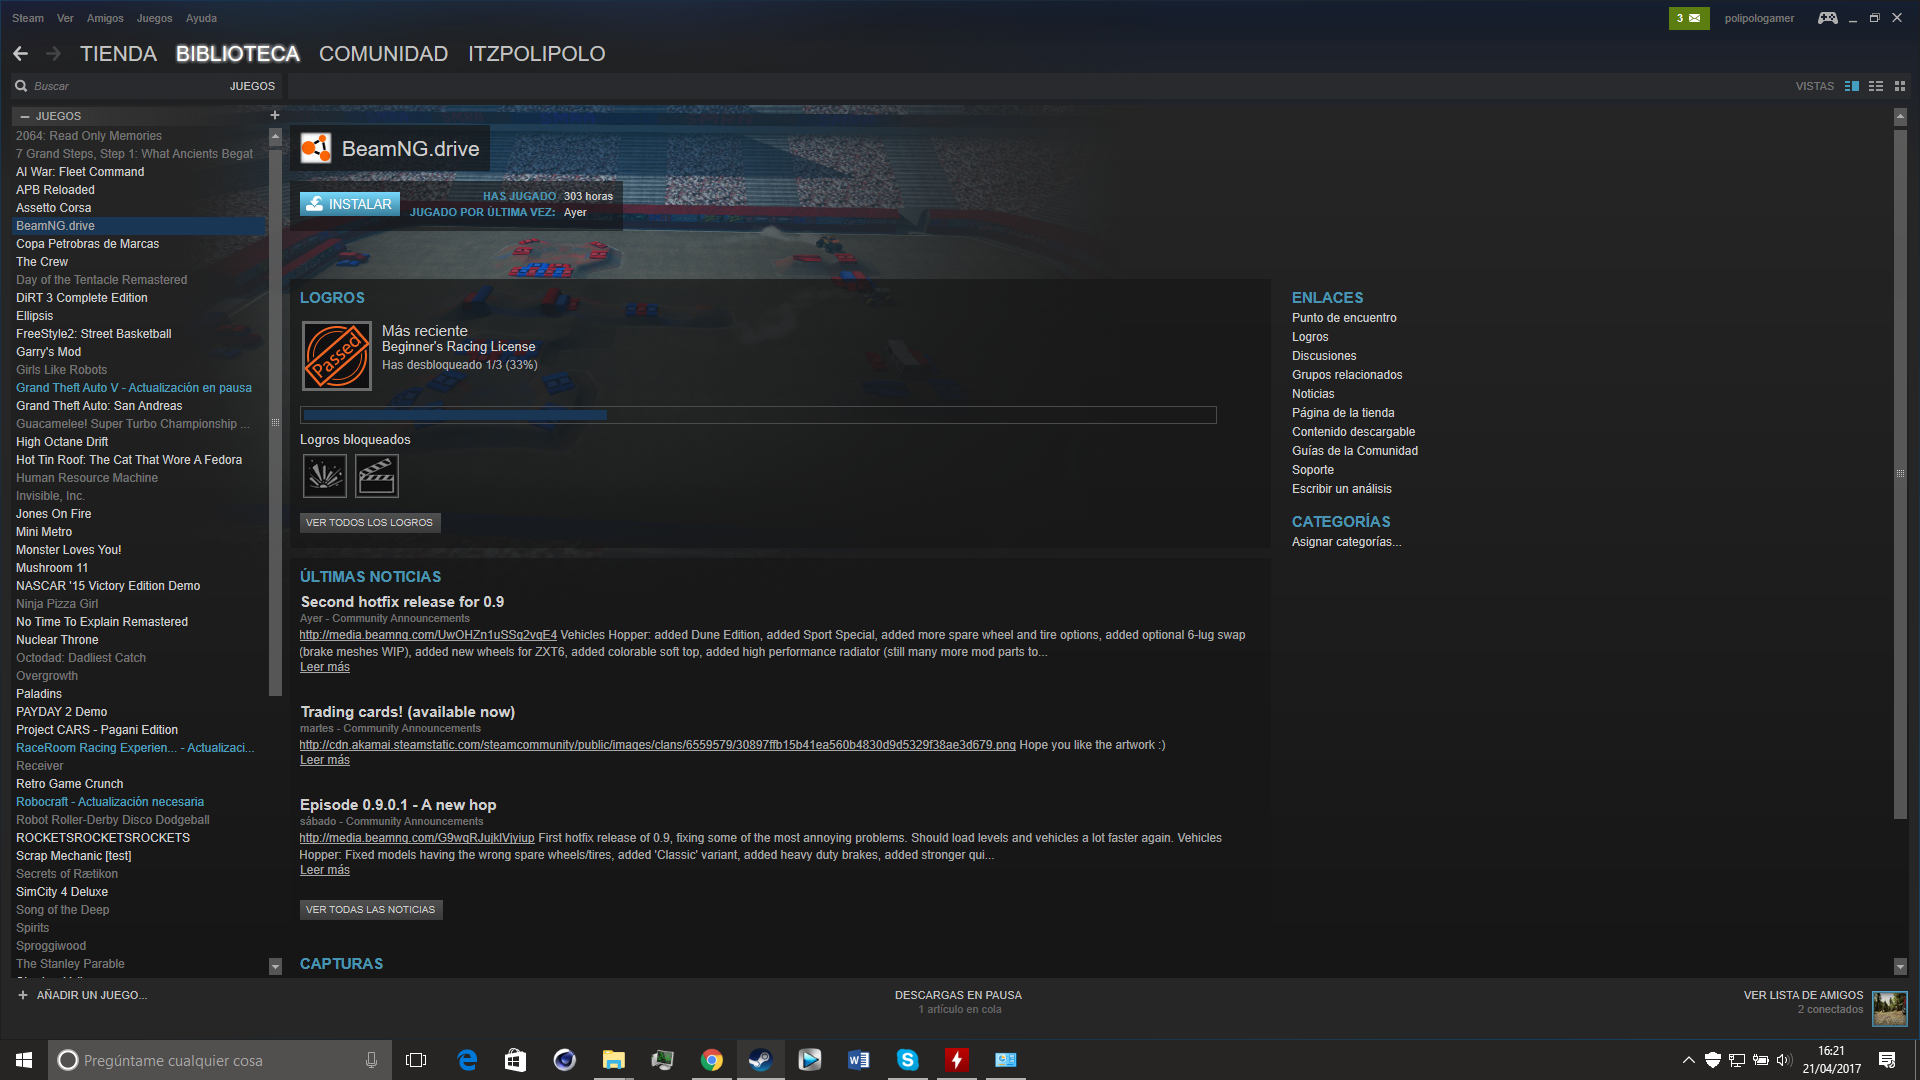The width and height of the screenshot is (1920, 1080).
Task: View the locked clapperboard achievement icon
Action: pyautogui.click(x=377, y=476)
